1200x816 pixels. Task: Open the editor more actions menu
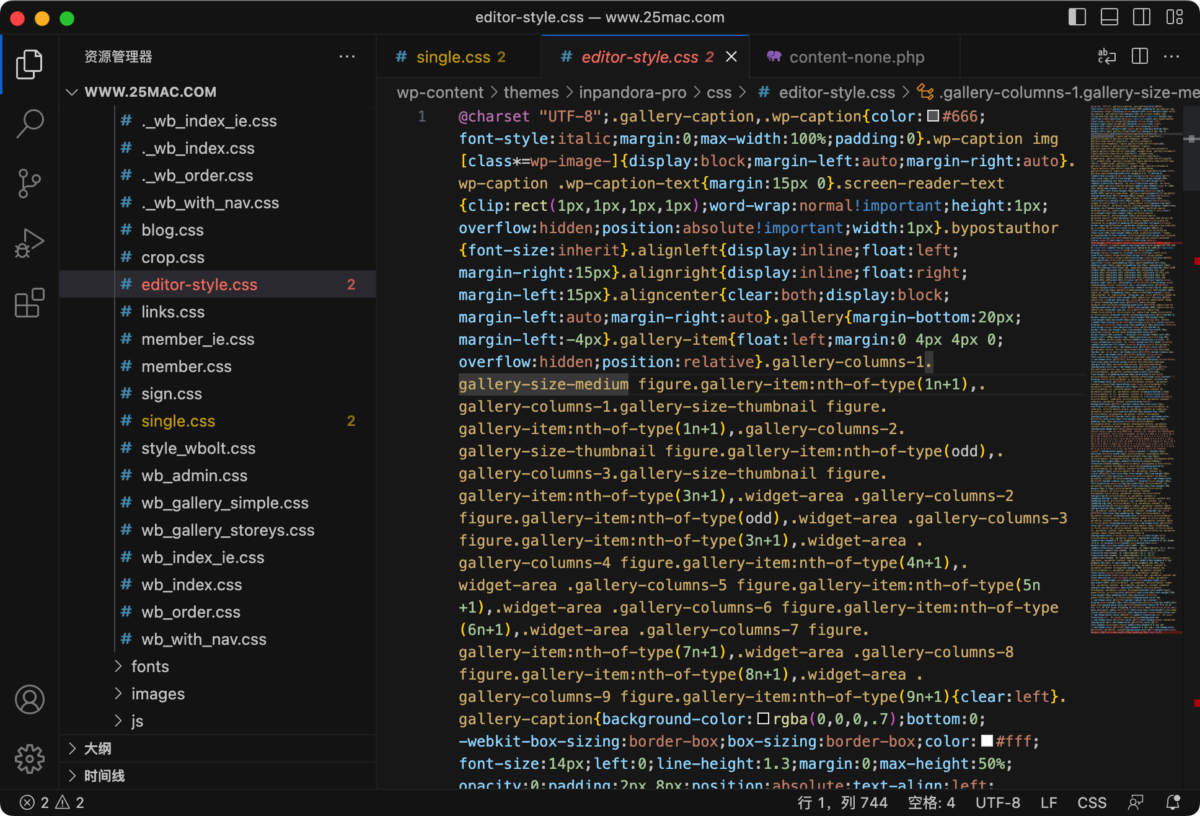click(1172, 56)
